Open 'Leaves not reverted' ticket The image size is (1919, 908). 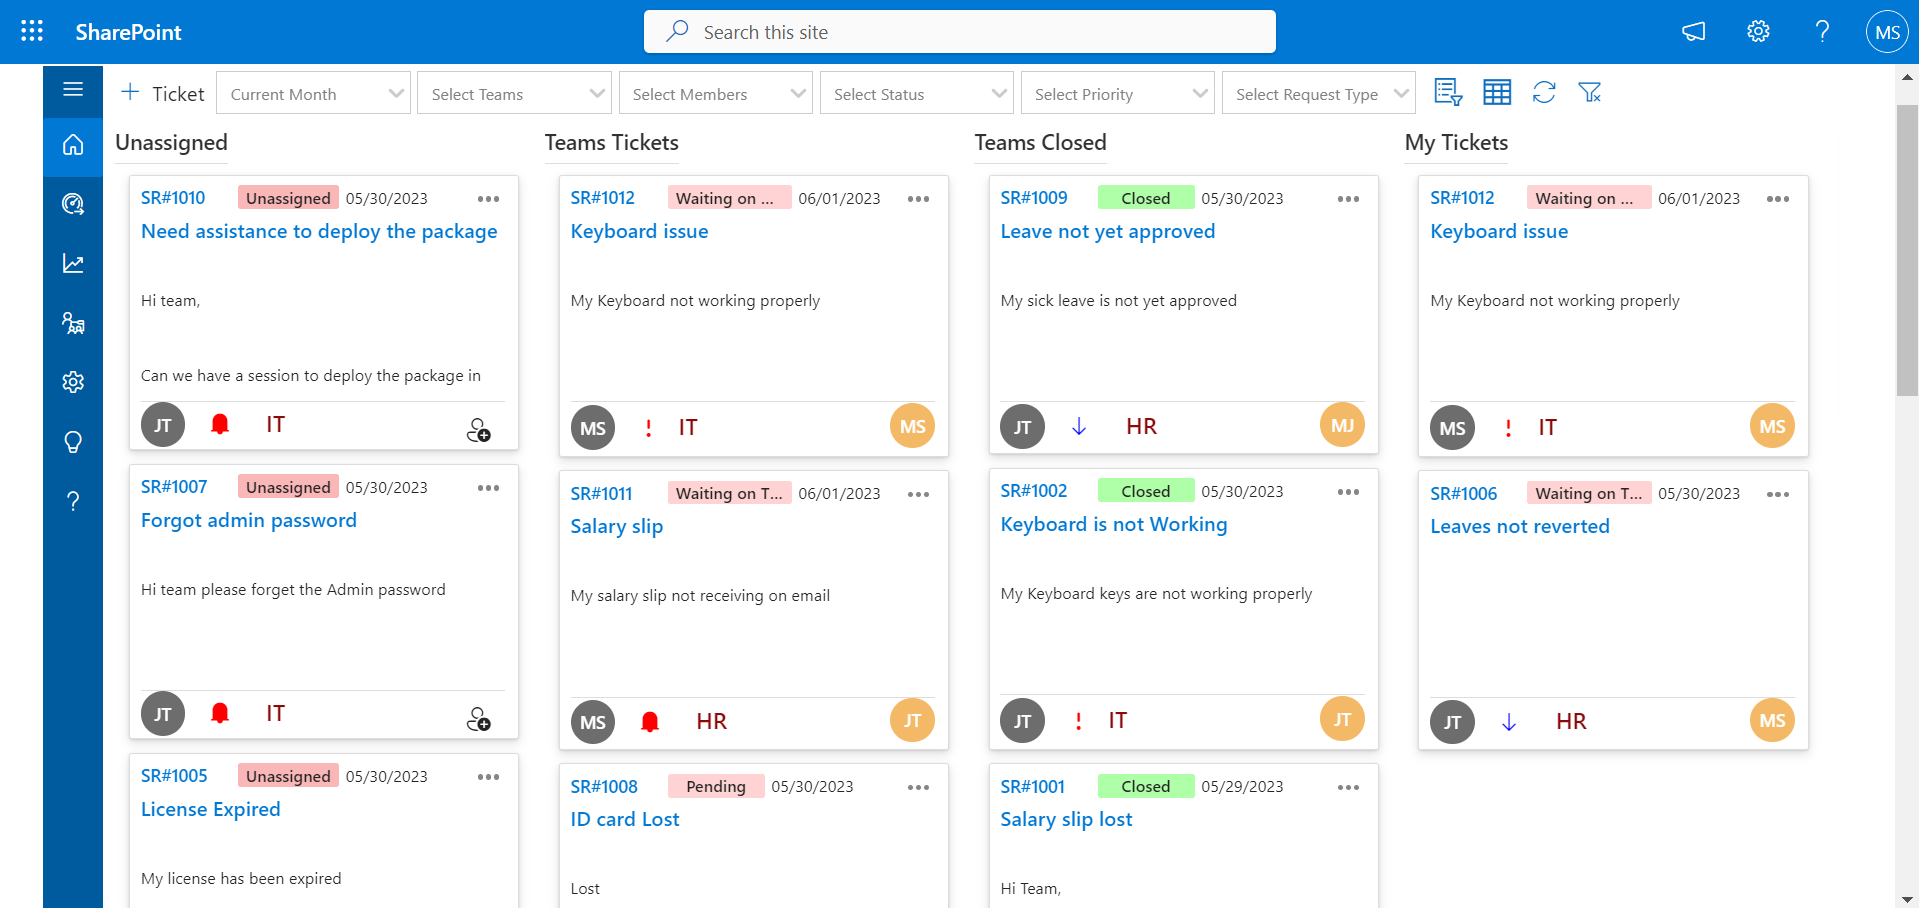[x=1520, y=527]
